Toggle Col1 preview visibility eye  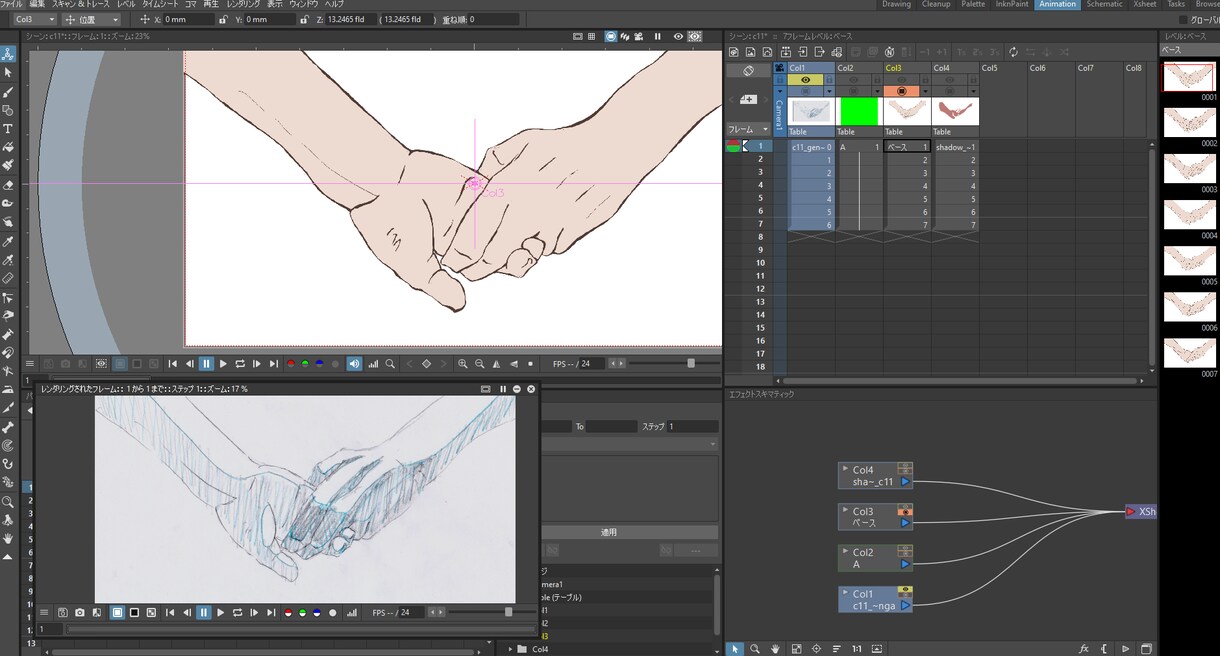pos(805,80)
